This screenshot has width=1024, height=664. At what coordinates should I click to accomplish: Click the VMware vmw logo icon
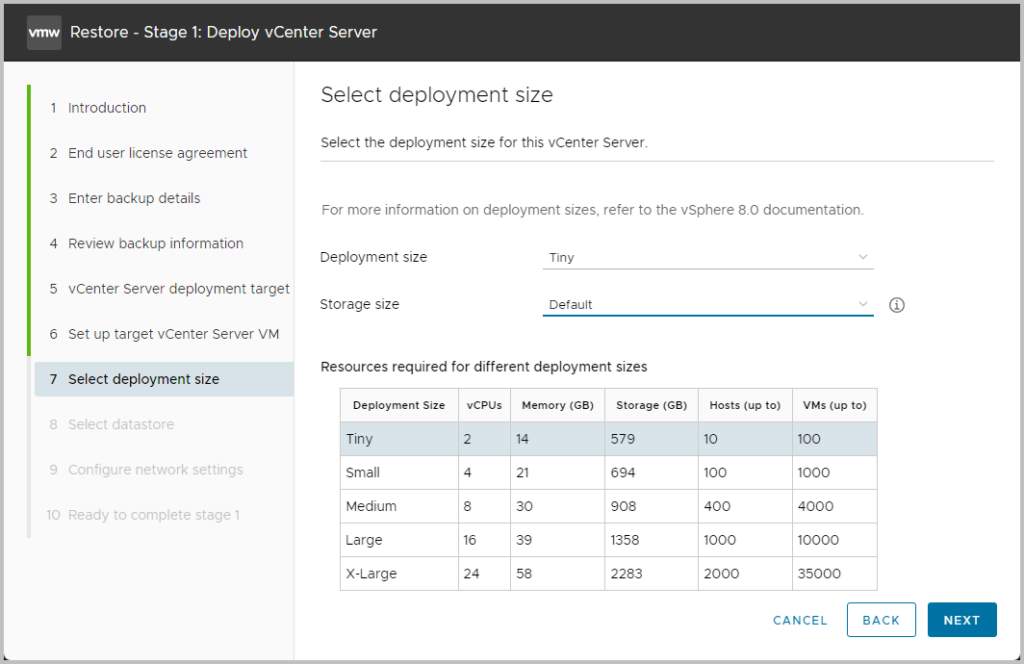[x=44, y=32]
